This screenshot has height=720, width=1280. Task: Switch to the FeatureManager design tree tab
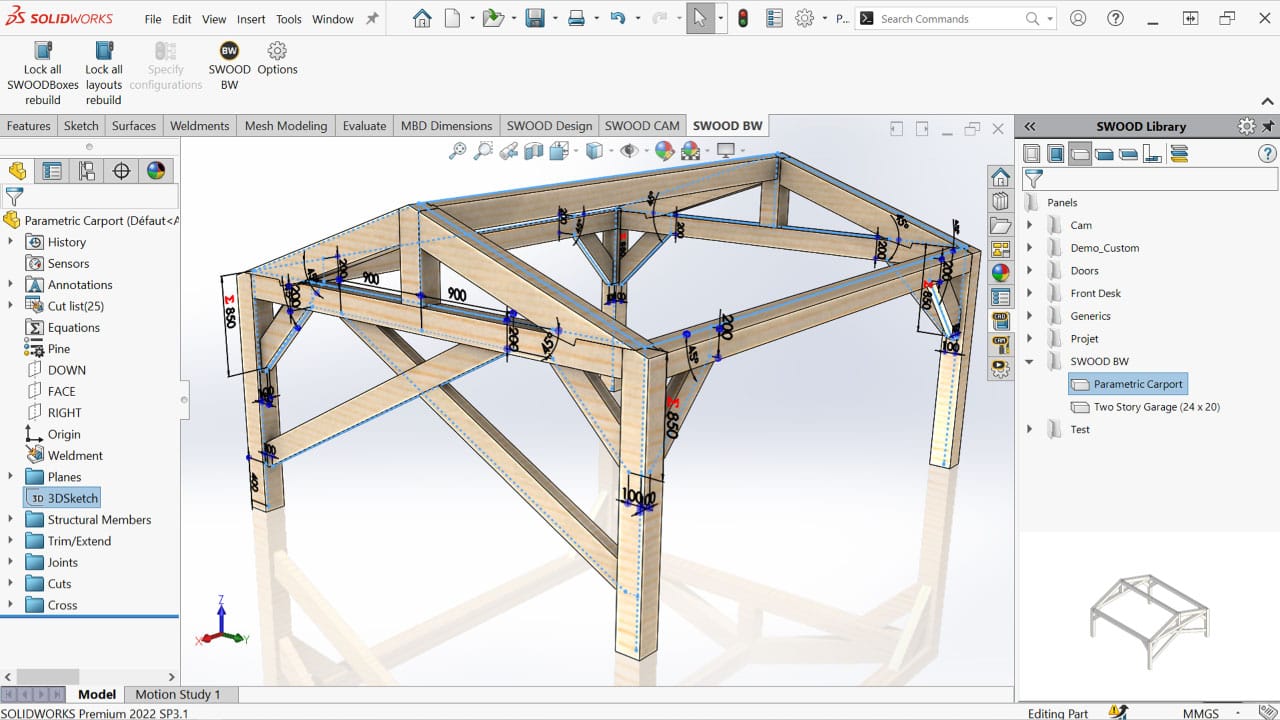coord(17,170)
